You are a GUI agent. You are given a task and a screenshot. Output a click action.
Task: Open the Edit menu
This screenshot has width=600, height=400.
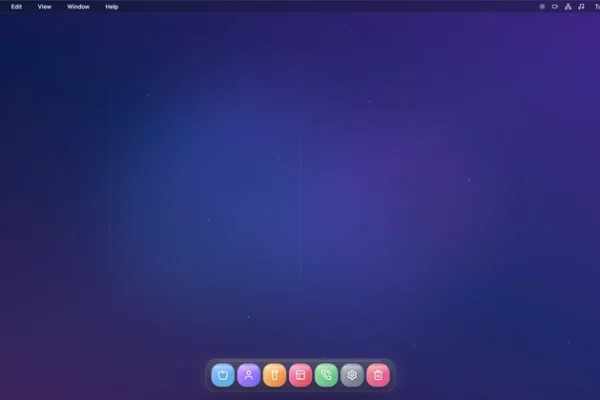[16, 6]
